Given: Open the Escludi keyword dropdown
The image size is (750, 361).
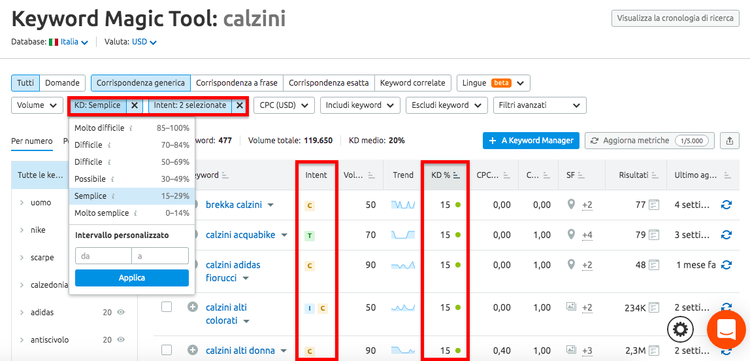Looking at the screenshot, I should point(446,105).
